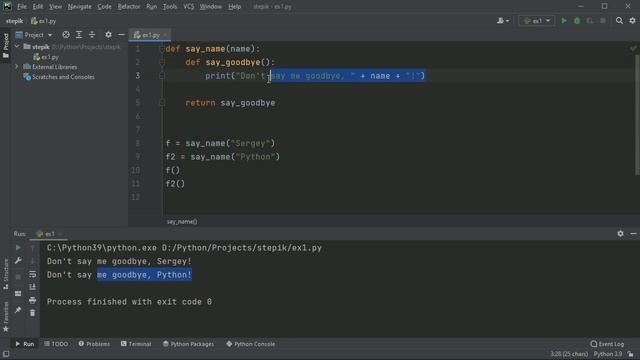Click Collapse All in Project panel
Viewport: 640px width, 360px height.
pyautogui.click(x=92, y=35)
